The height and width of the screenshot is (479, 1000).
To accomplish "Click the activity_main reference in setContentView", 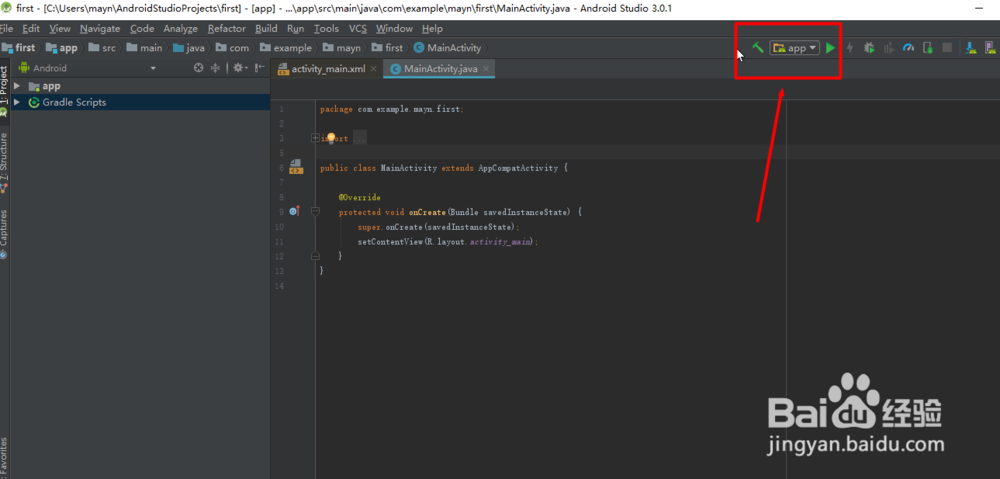I will (x=499, y=242).
